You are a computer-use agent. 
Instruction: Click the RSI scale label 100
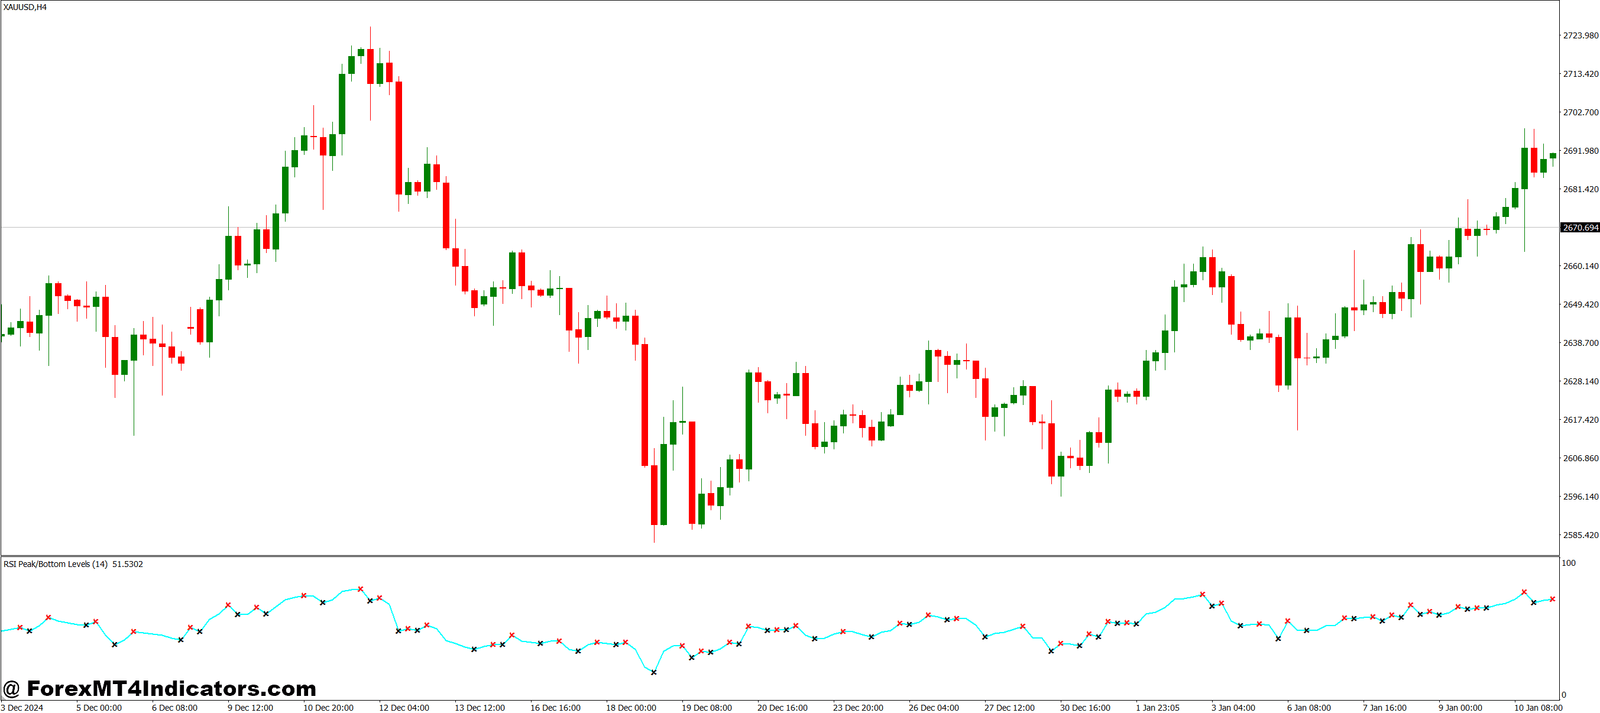1569,563
